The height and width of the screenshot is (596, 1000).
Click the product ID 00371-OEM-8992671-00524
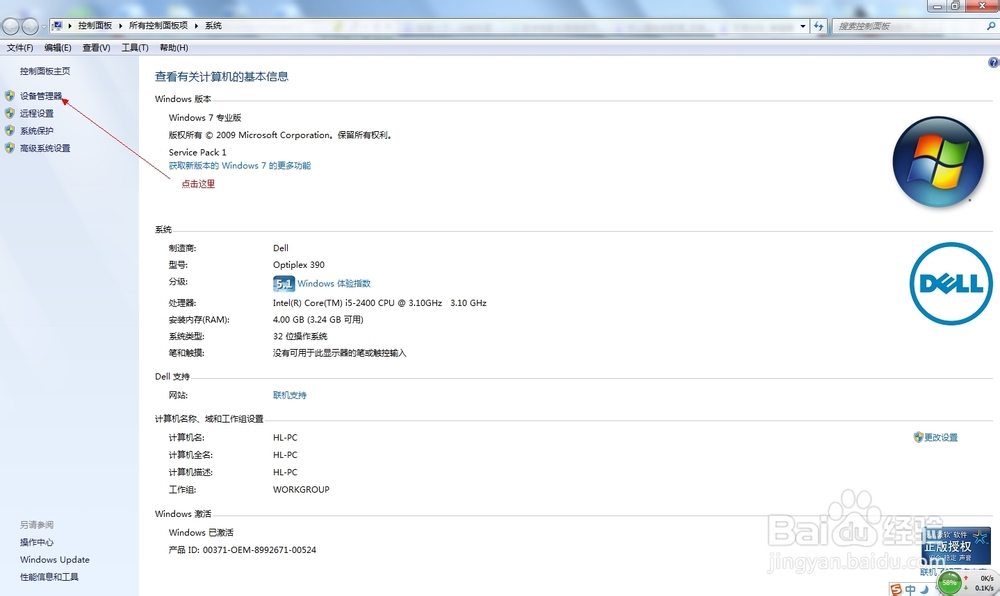click(260, 550)
